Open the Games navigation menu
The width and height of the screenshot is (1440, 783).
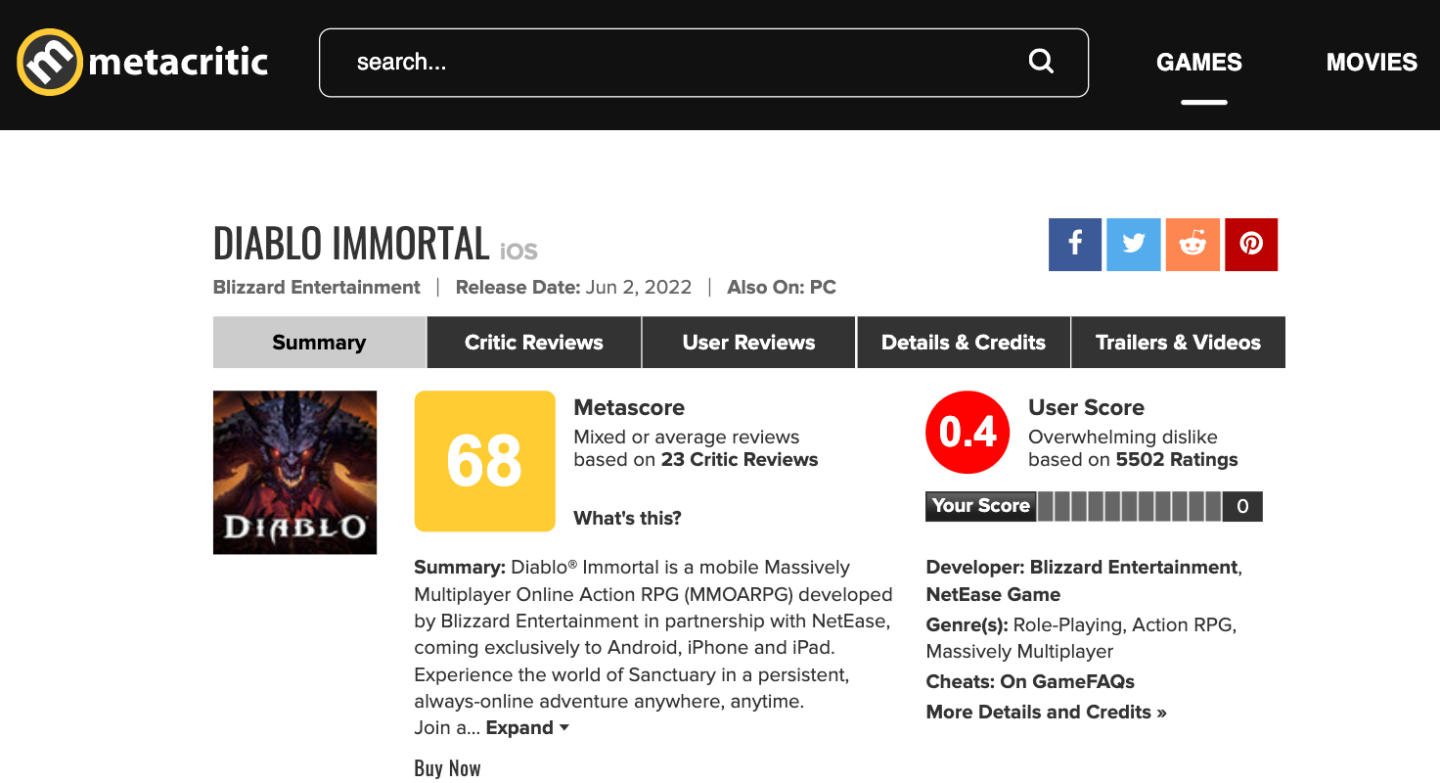point(1199,62)
